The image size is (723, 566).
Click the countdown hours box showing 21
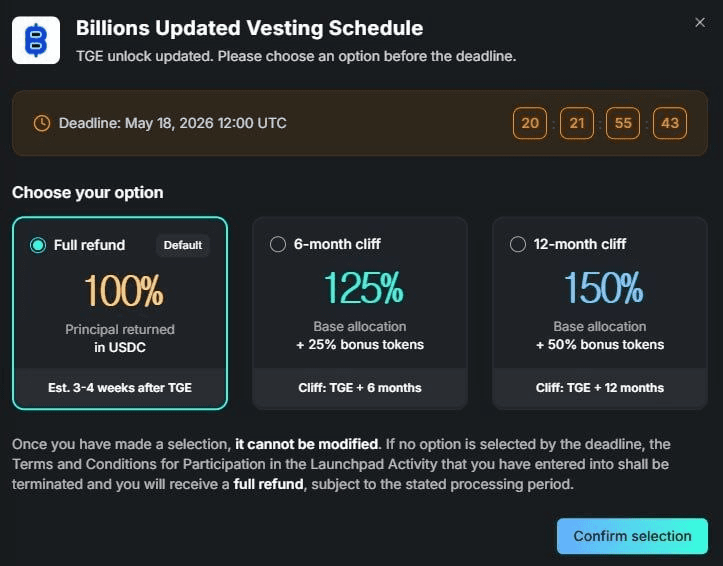(576, 123)
